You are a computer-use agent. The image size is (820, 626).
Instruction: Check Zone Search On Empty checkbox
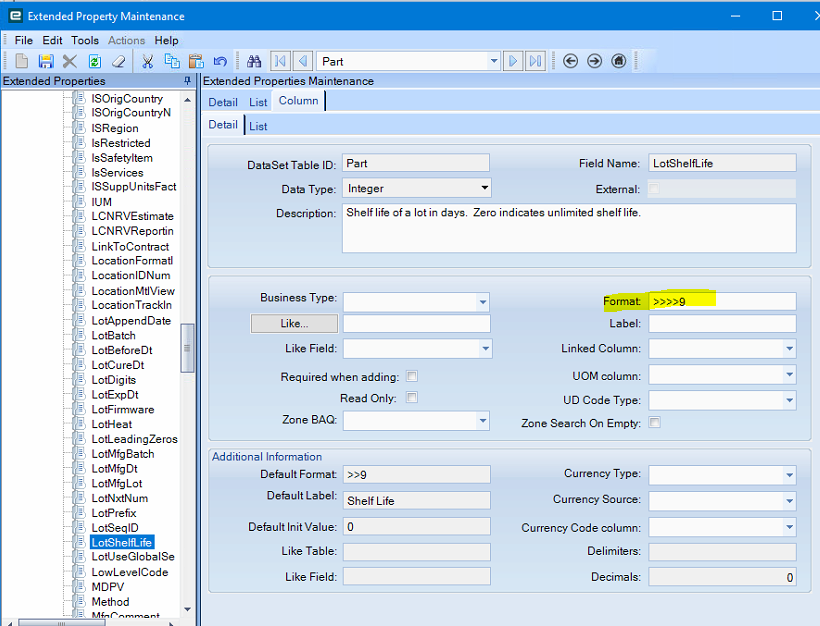coord(655,423)
